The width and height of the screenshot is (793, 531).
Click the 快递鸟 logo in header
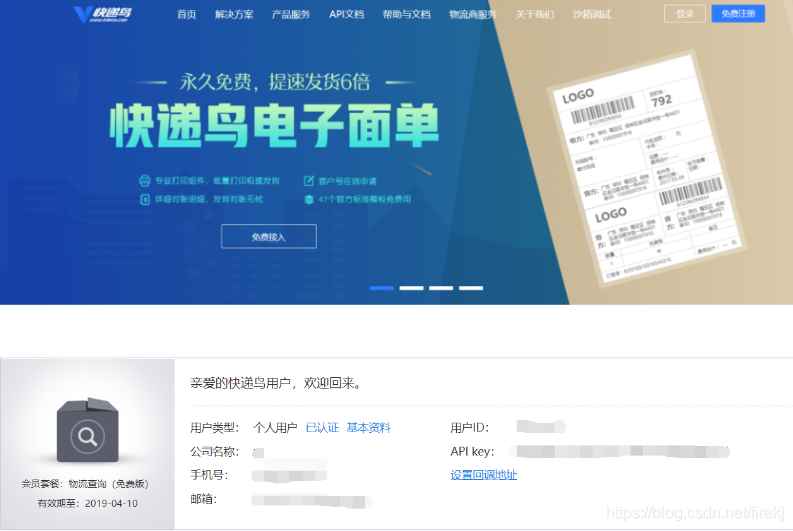point(103,14)
